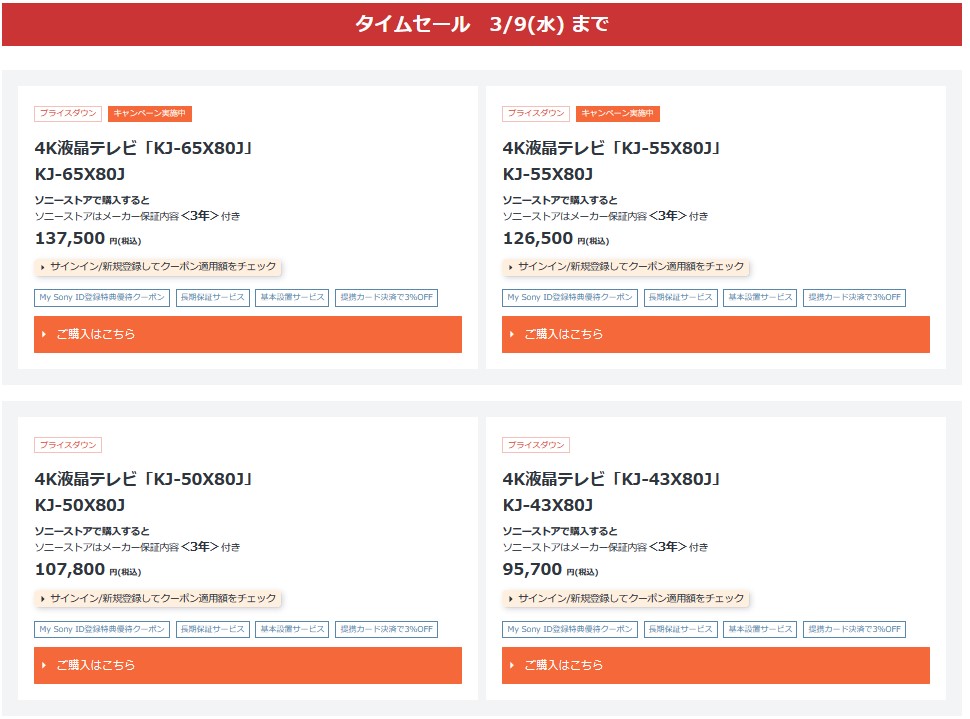Select the 提携カード決済で3%OFF tag for KJ-50X80J
This screenshot has width=970, height=719.
[x=387, y=629]
